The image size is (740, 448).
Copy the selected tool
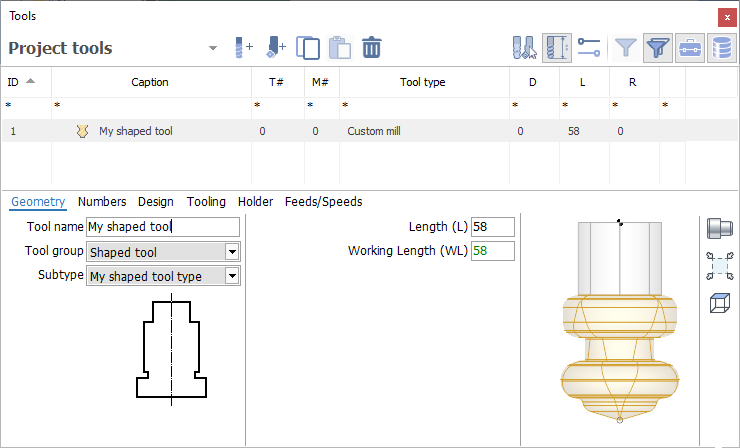[x=308, y=47]
